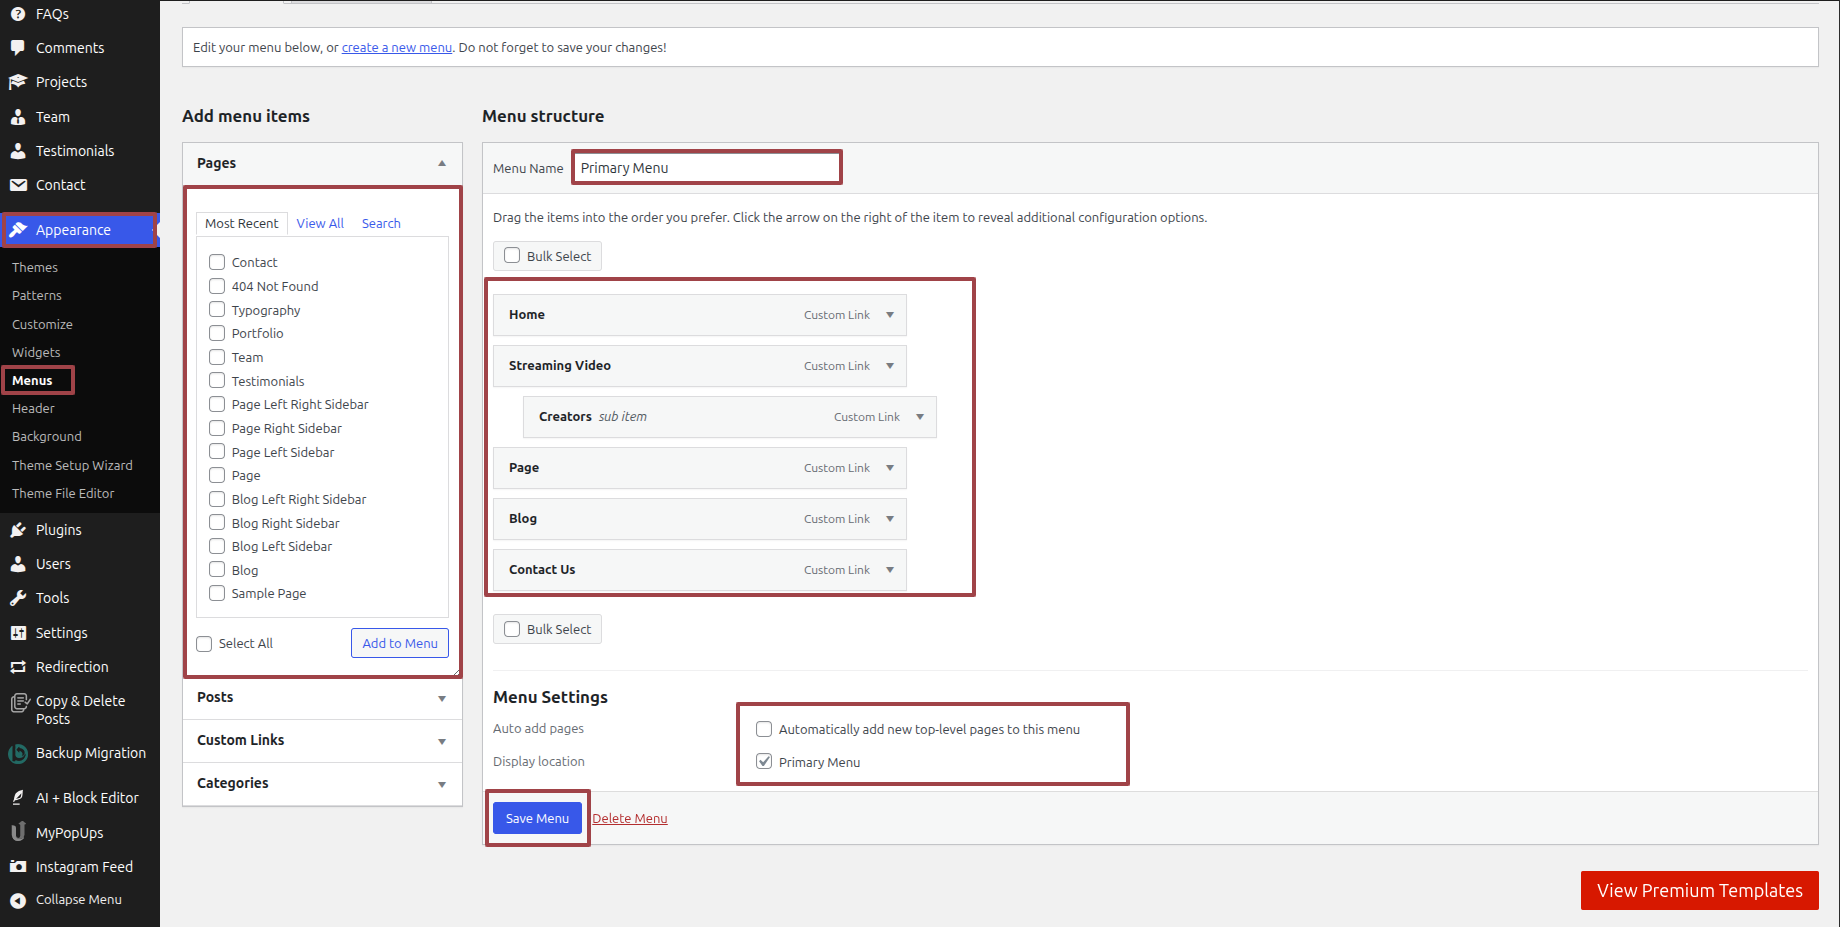Check the Portfolio page checkbox
1840x927 pixels.
pyautogui.click(x=217, y=333)
